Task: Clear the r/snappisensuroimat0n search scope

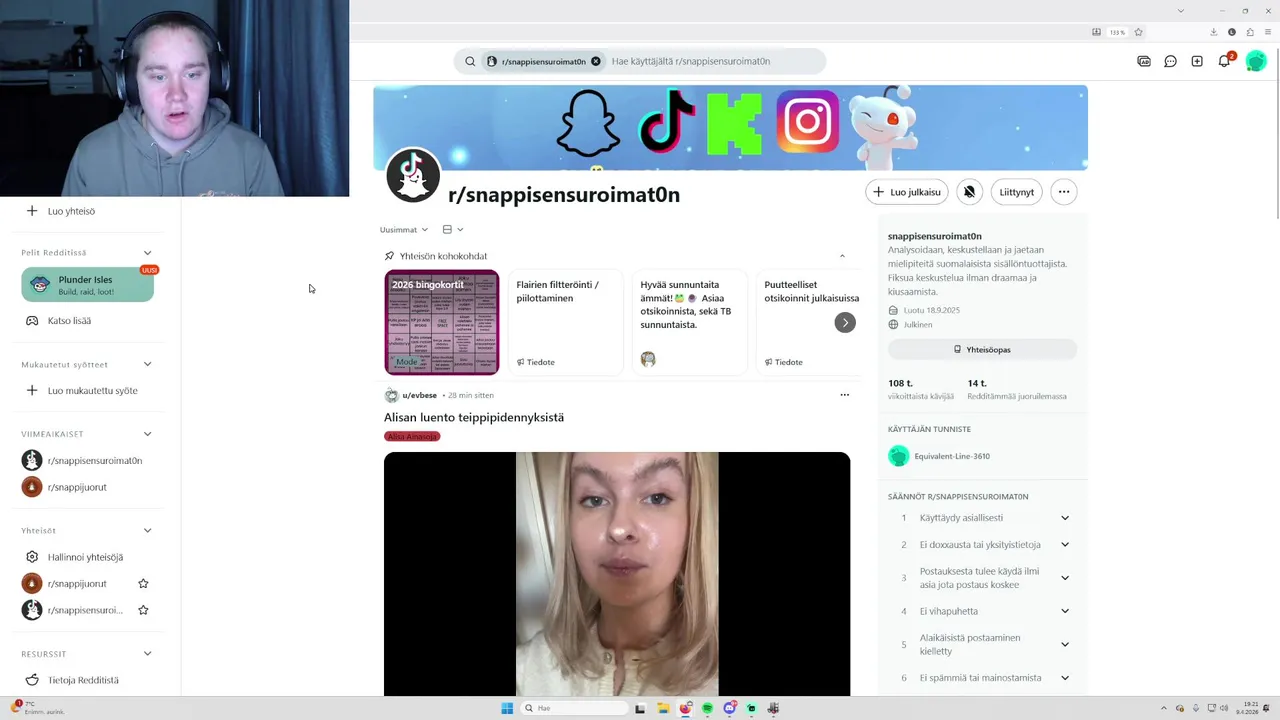Action: pyautogui.click(x=596, y=61)
